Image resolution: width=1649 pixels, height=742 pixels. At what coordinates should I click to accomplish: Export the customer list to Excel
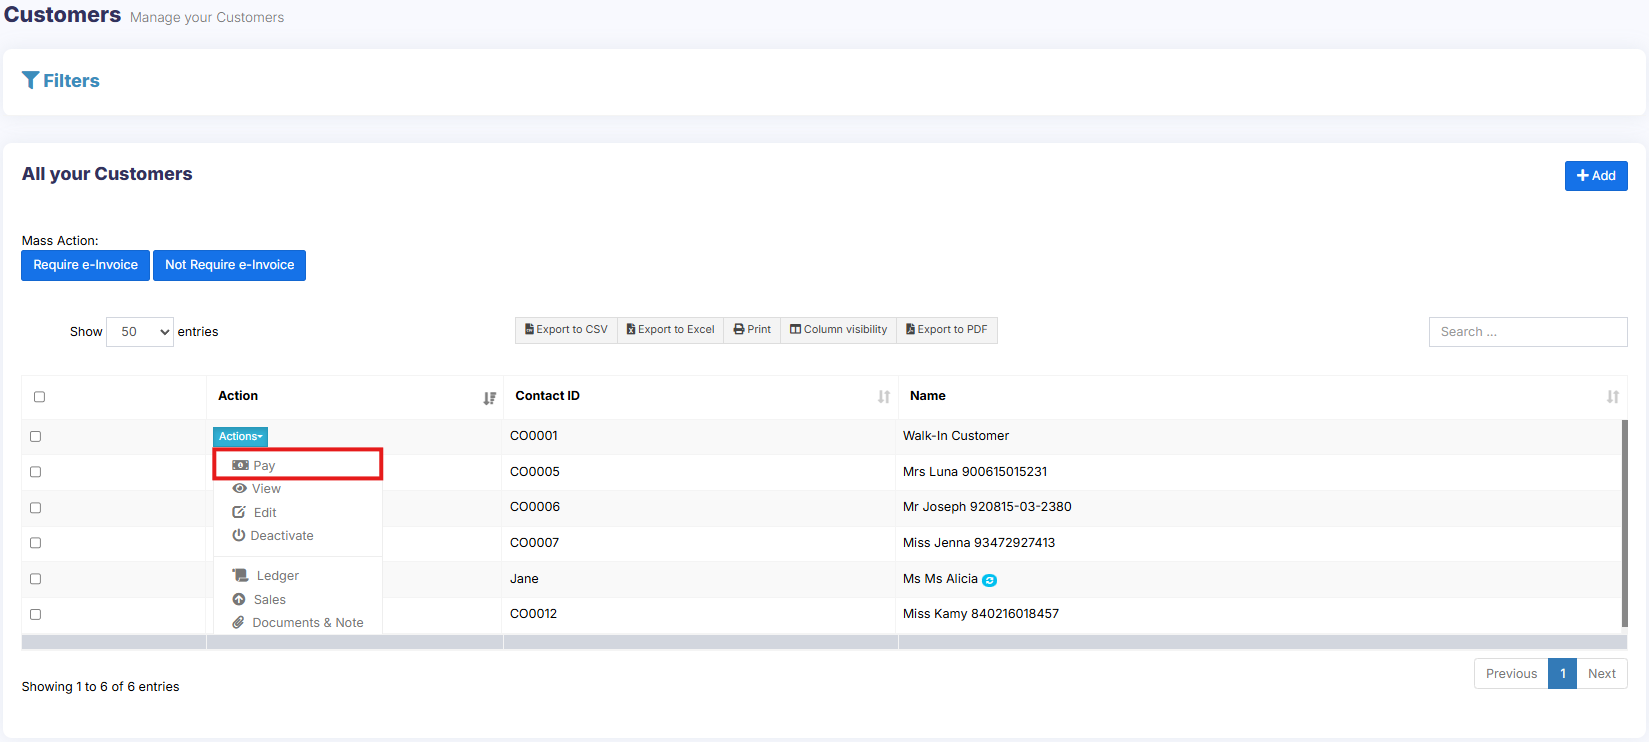point(670,330)
